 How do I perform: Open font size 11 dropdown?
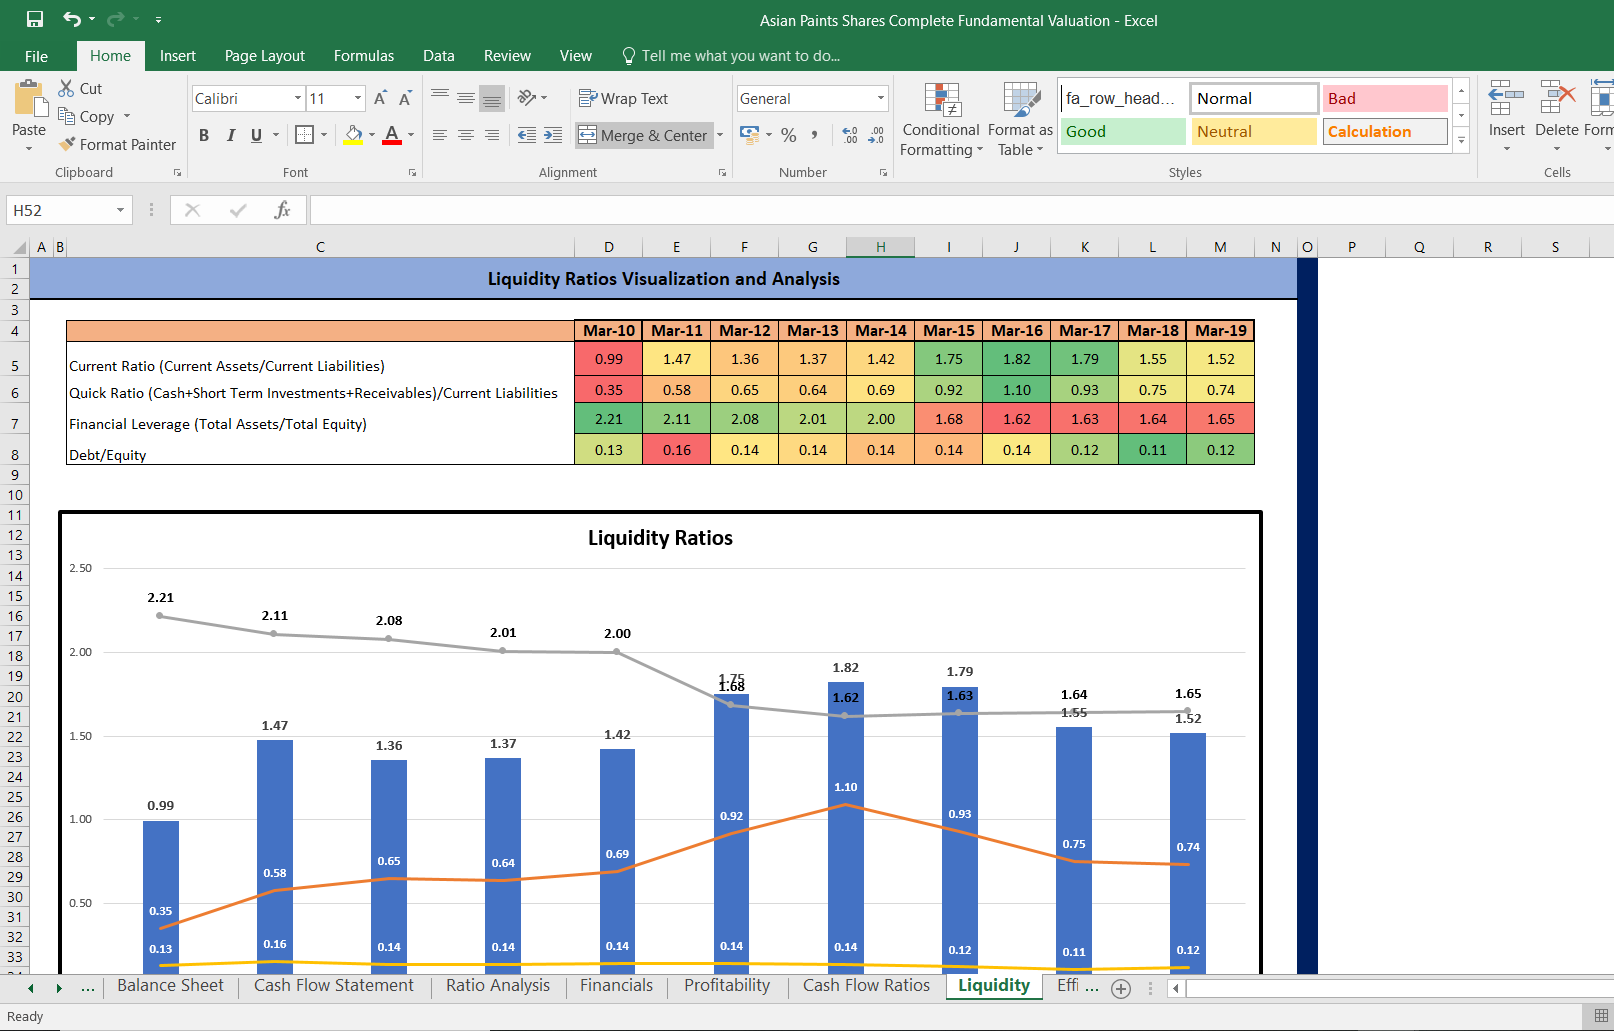point(358,98)
